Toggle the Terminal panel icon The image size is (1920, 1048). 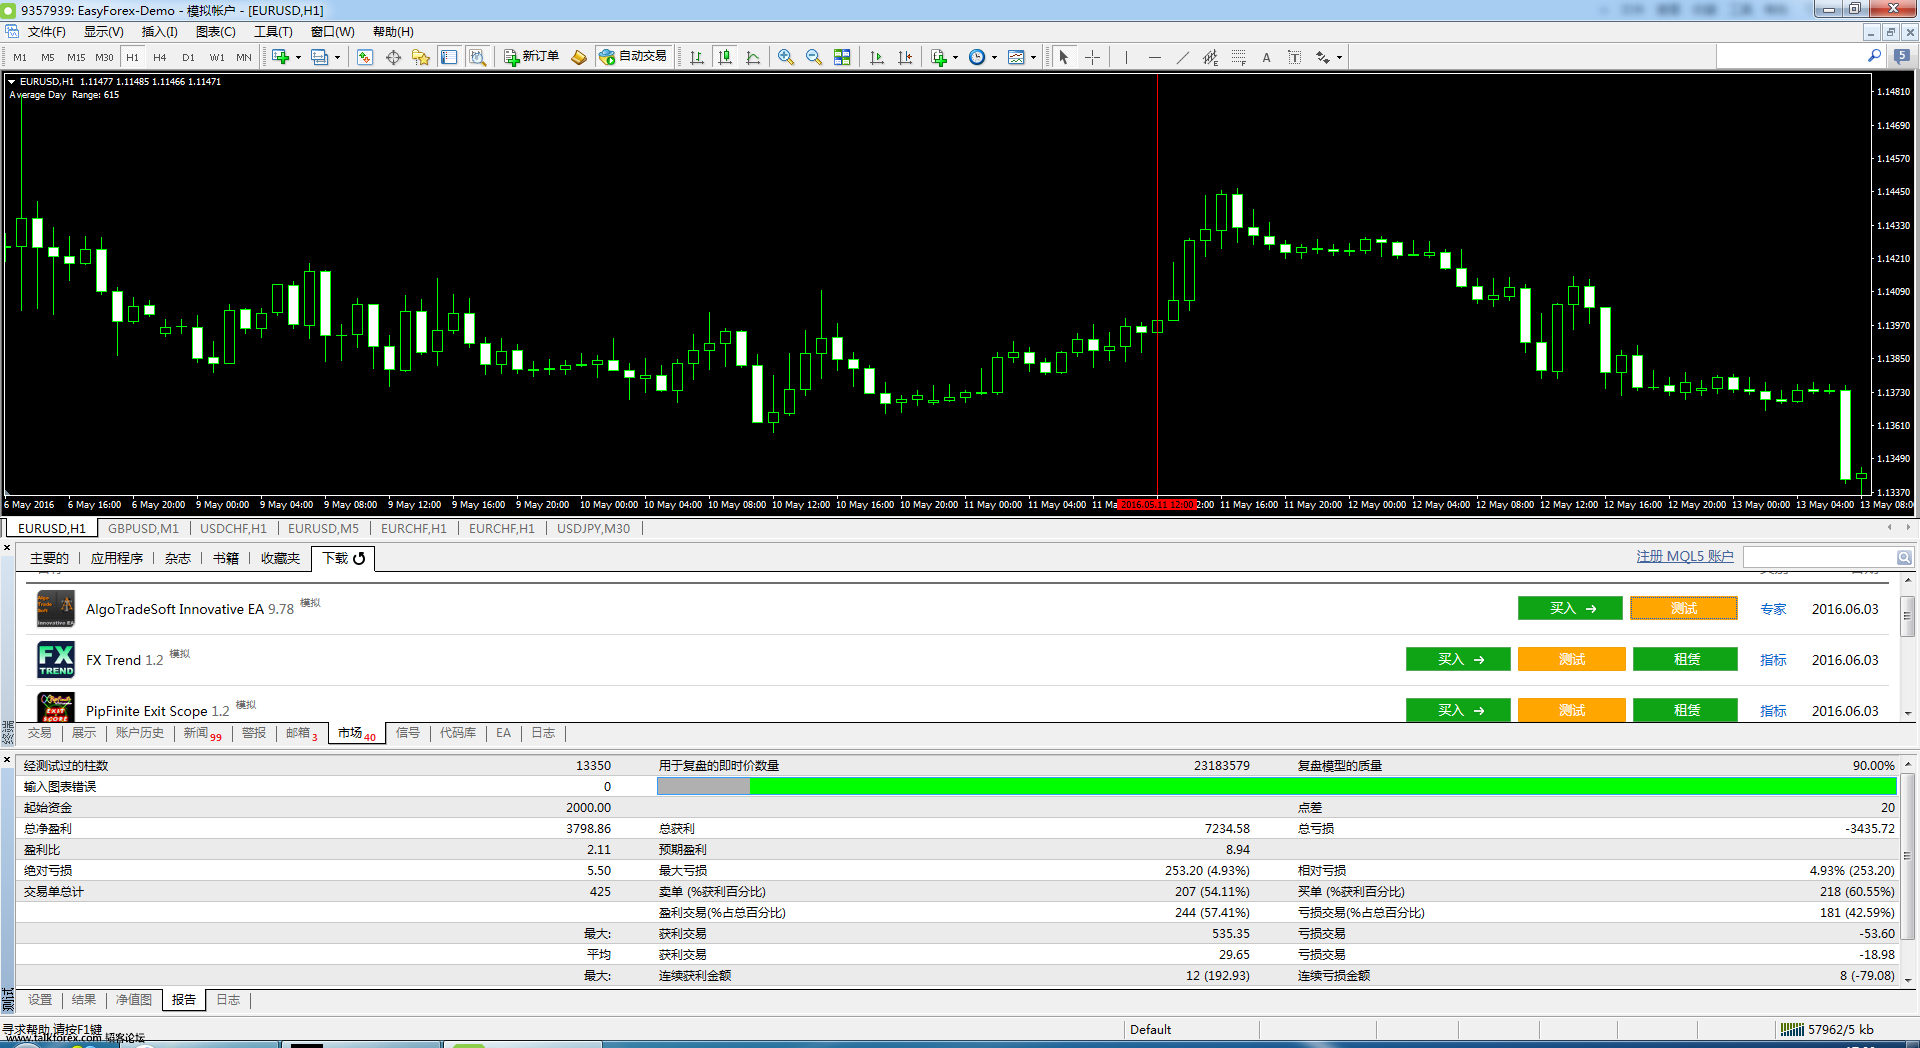pos(449,57)
